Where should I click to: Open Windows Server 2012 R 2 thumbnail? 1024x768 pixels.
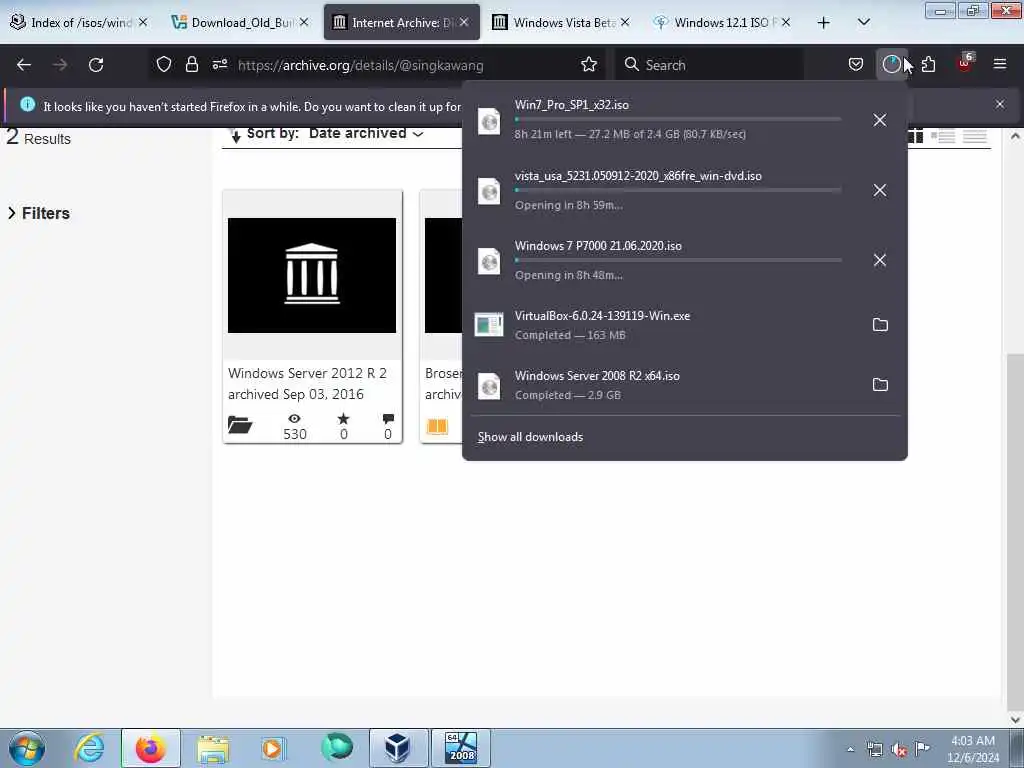(312, 275)
